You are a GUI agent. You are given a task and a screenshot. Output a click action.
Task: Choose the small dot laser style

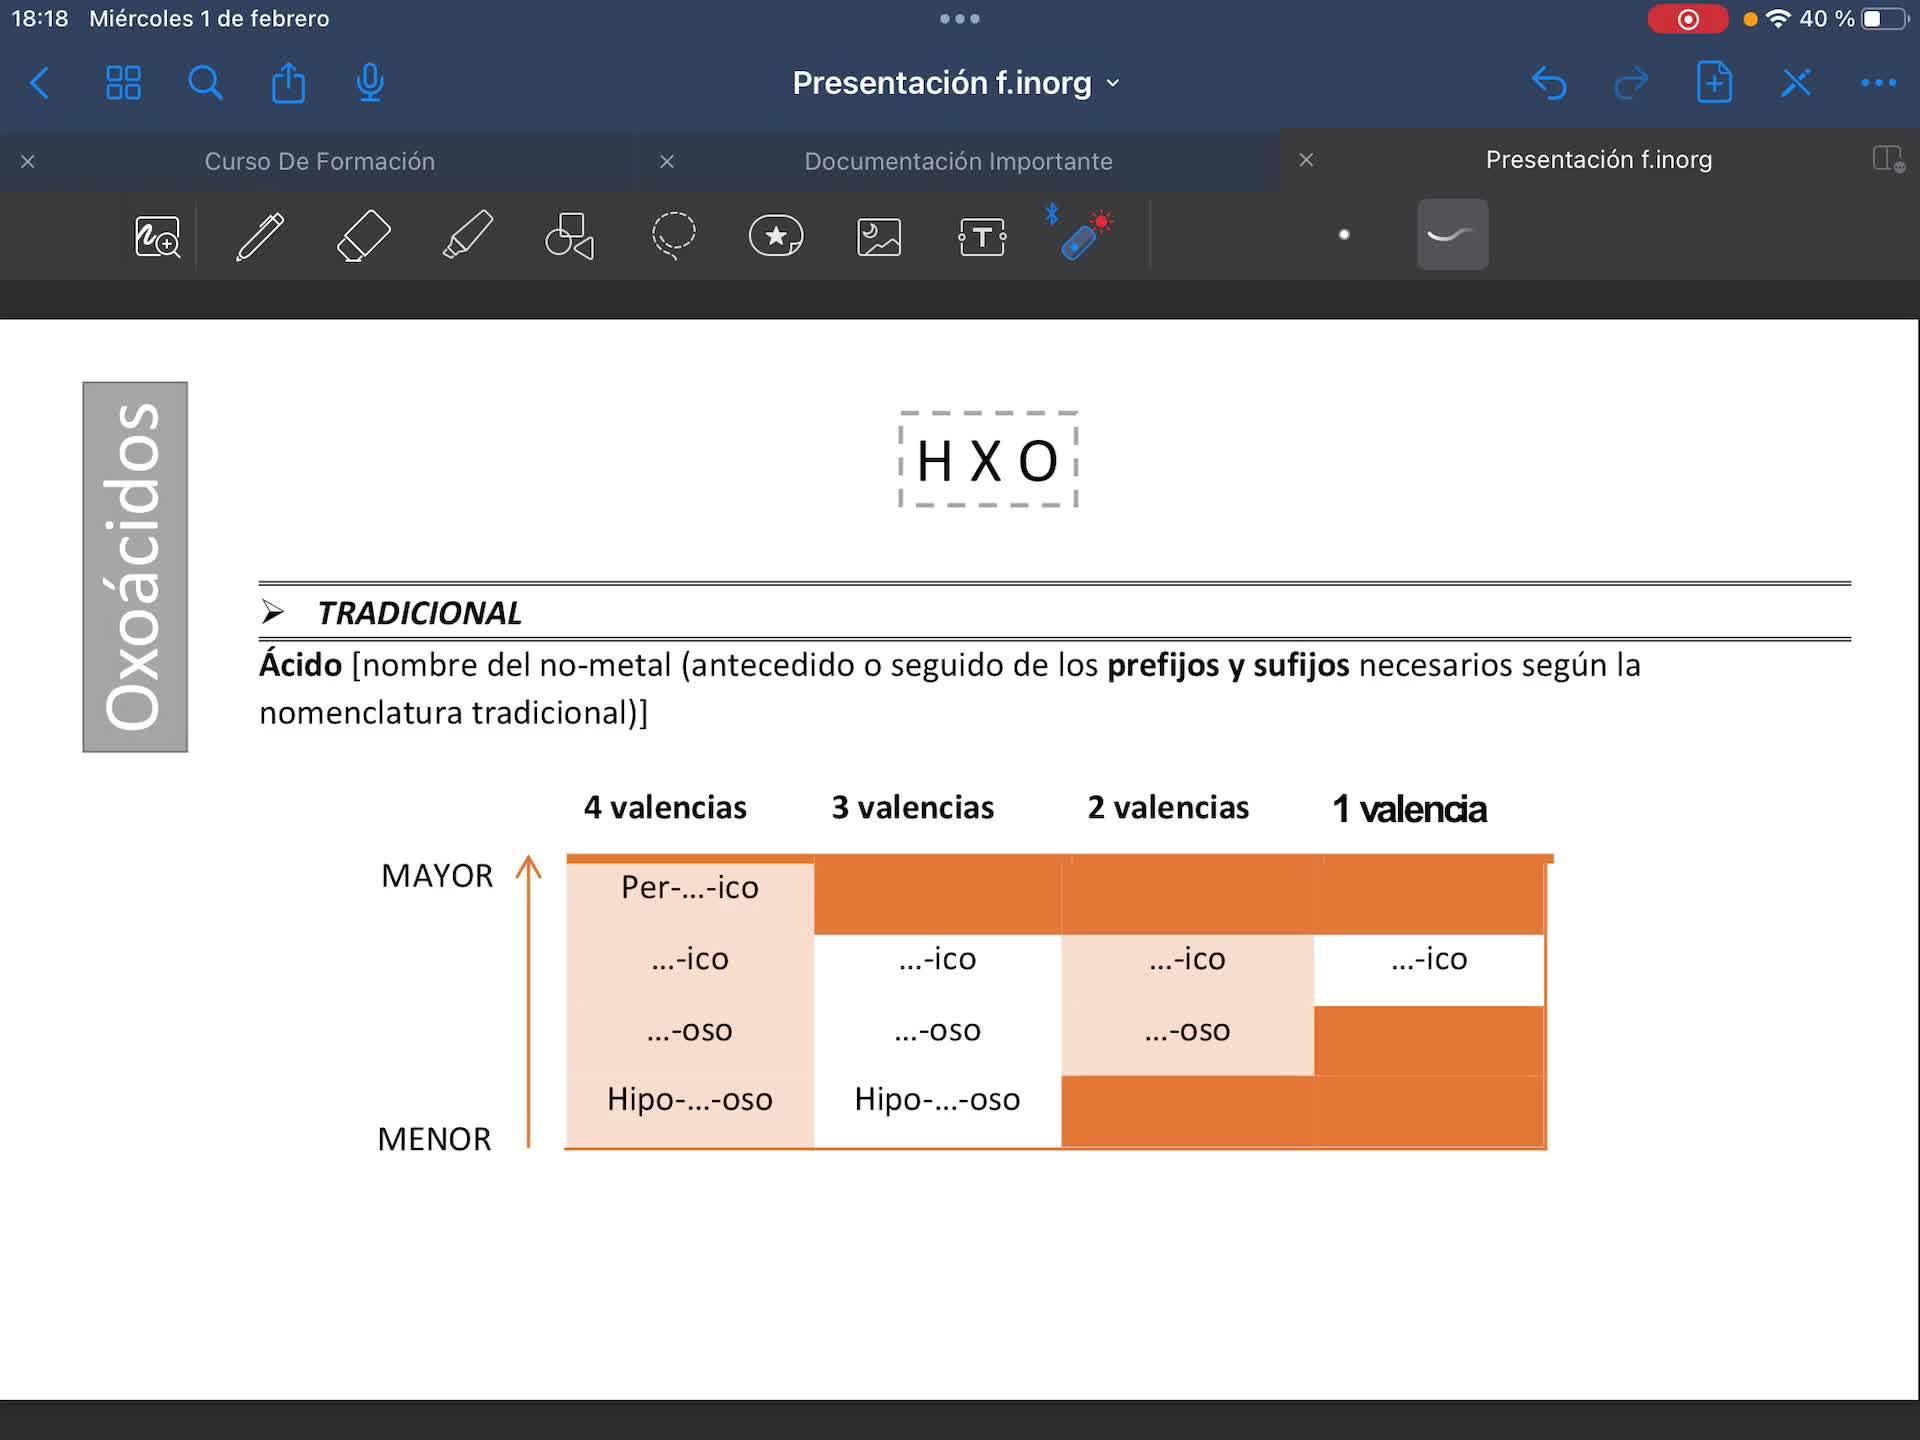coord(1344,235)
